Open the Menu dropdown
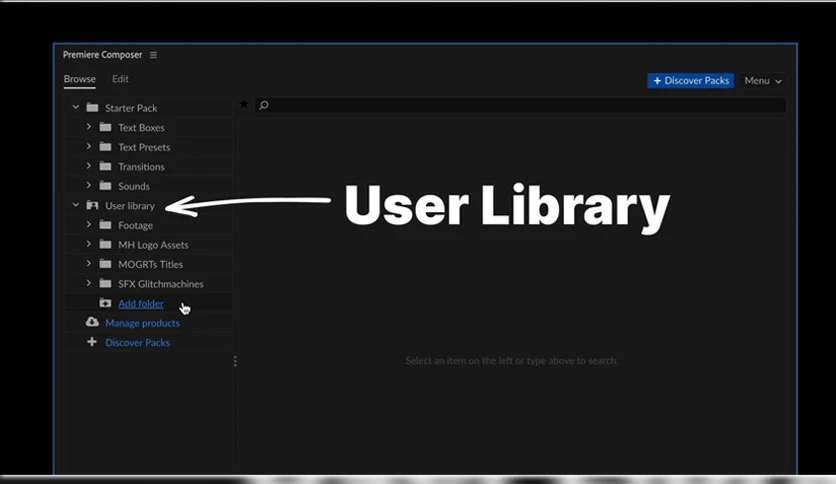This screenshot has width=836, height=484. 763,80
